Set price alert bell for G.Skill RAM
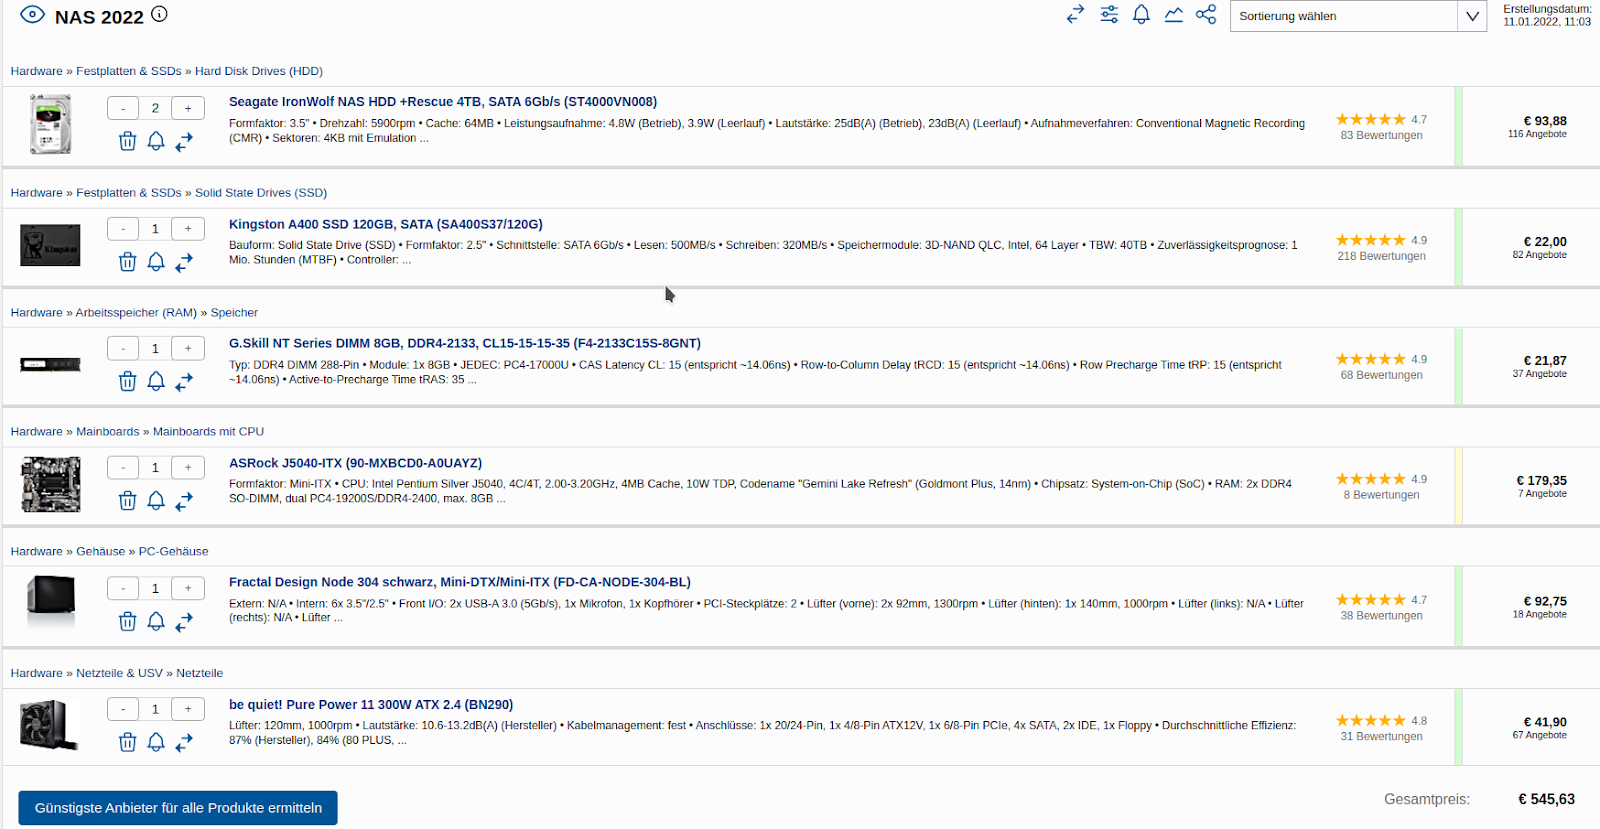The width and height of the screenshot is (1600, 829). pyautogui.click(x=156, y=381)
